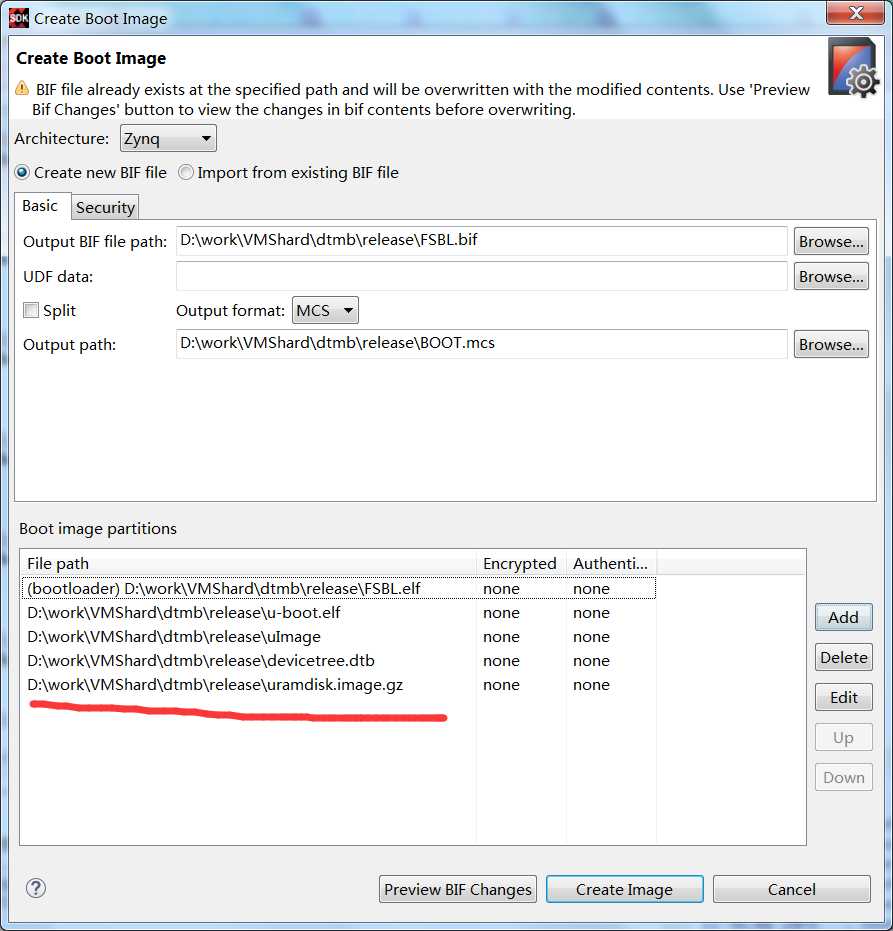Enable the Split checkbox
893x931 pixels.
tap(31, 310)
